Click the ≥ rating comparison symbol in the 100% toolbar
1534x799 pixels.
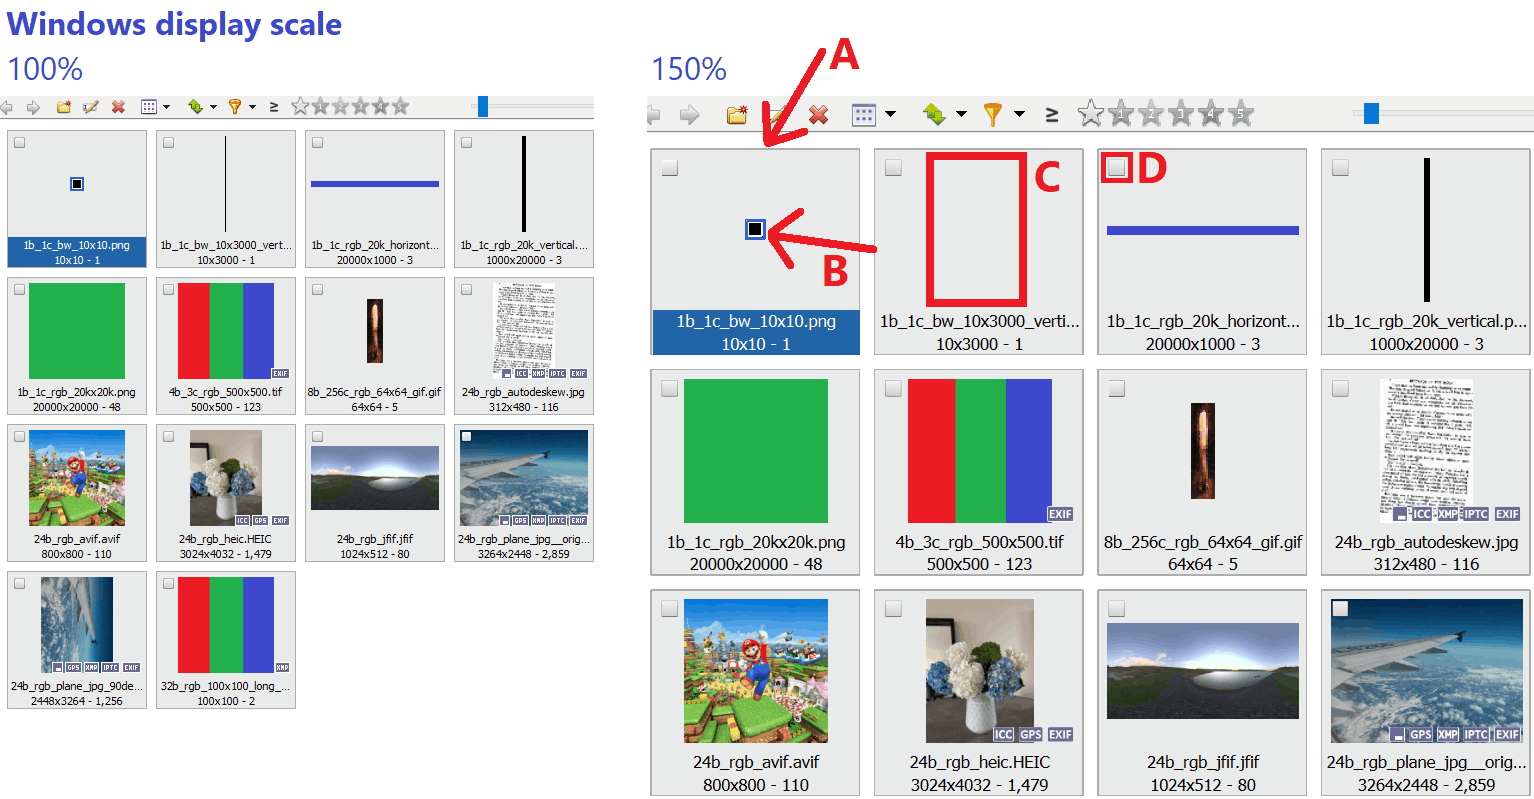point(273,107)
